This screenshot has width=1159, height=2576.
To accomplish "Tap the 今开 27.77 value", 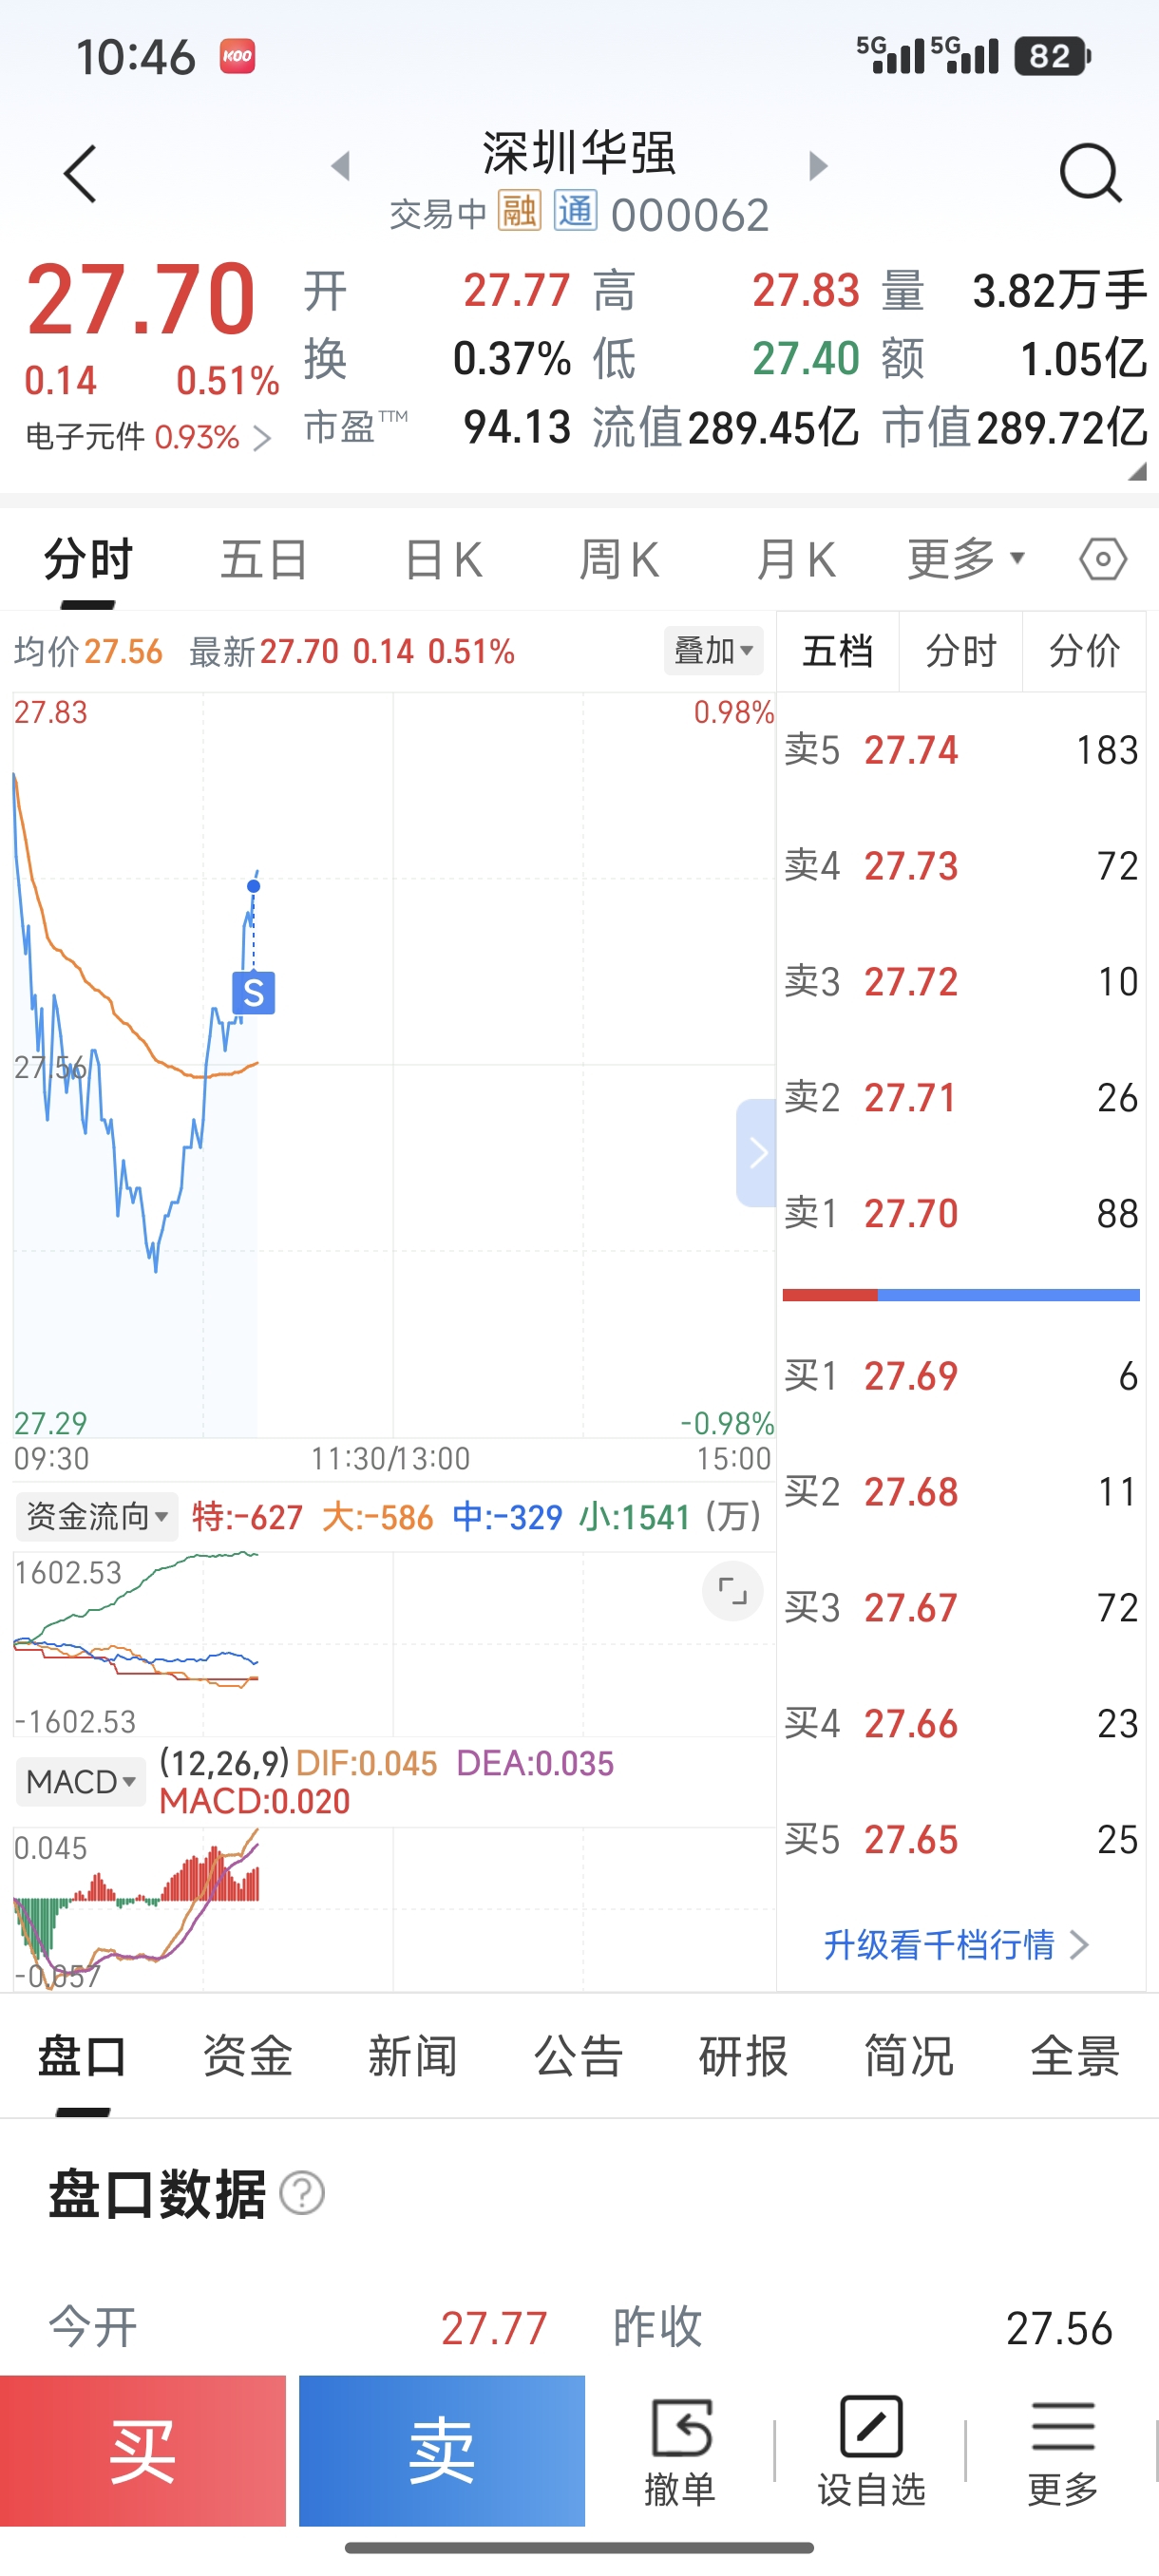I will (494, 2329).
